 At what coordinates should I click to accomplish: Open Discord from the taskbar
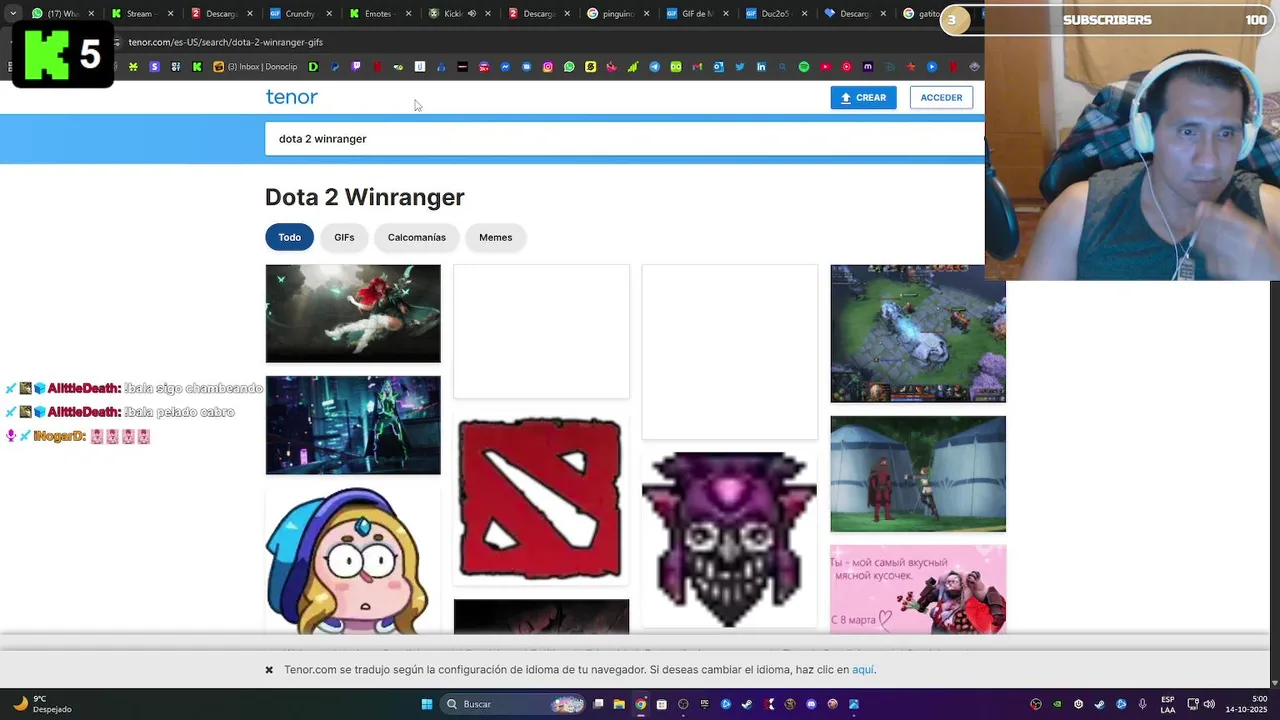pos(811,704)
